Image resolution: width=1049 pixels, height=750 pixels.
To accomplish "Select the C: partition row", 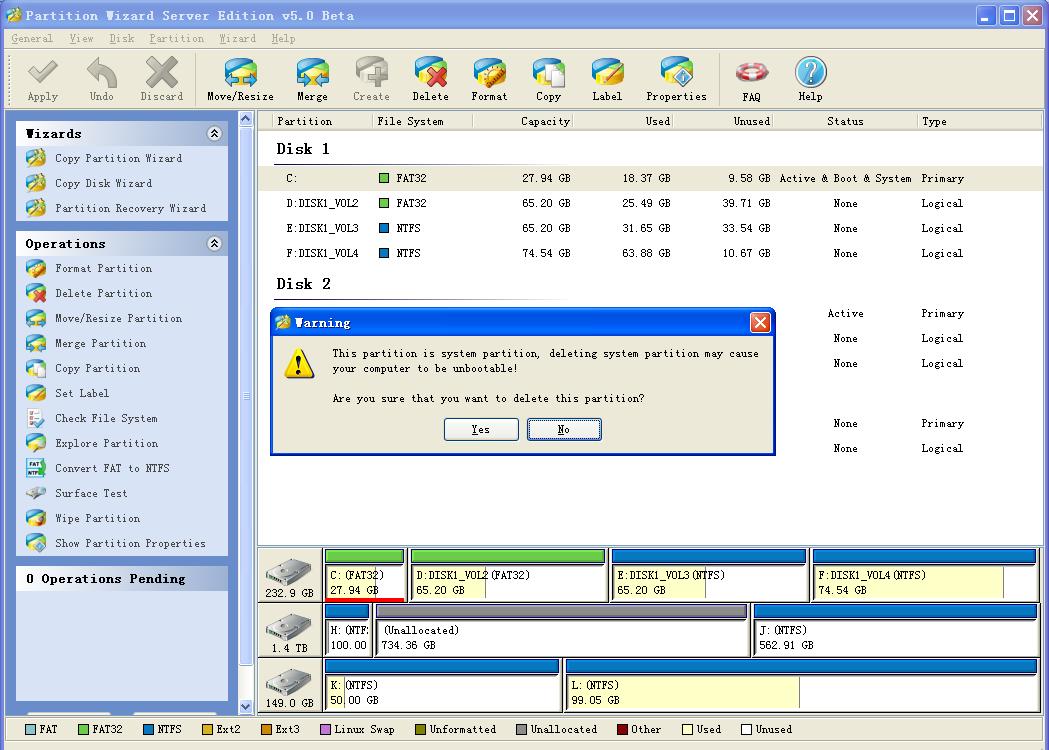I will 649,179.
